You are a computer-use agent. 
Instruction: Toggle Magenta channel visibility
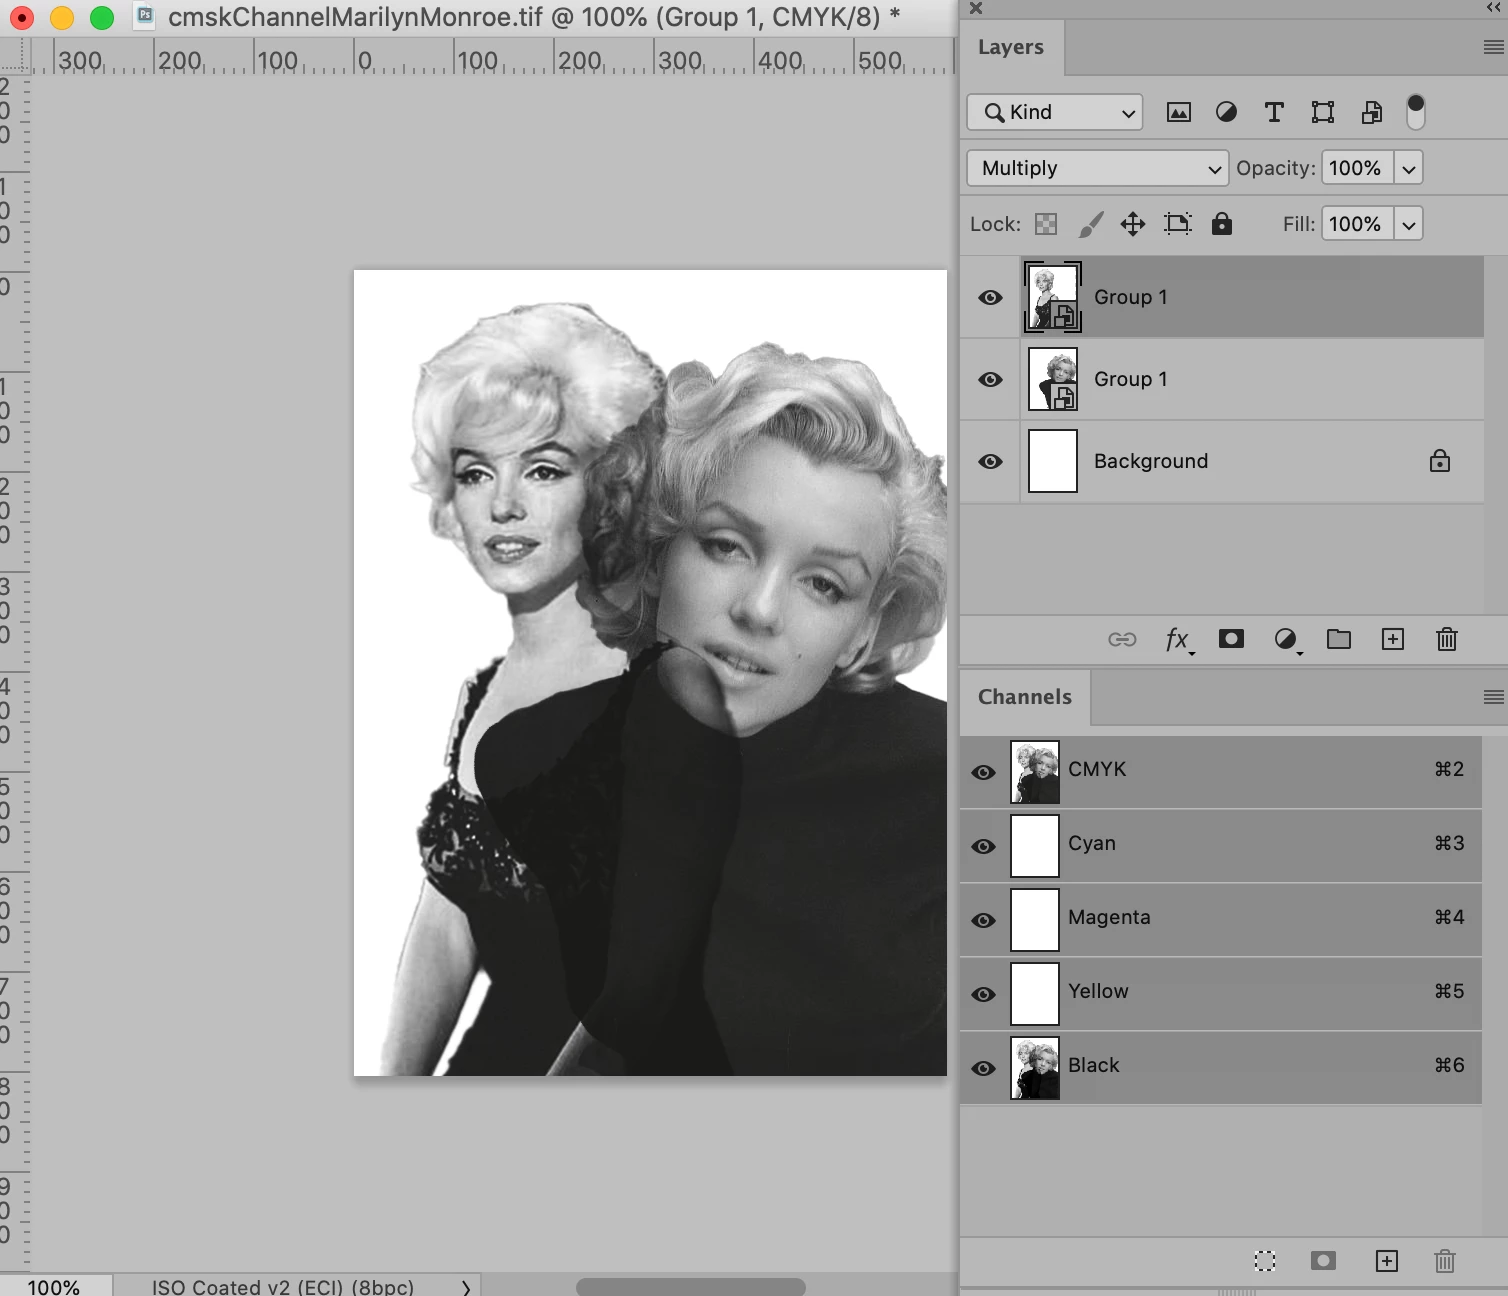(984, 920)
